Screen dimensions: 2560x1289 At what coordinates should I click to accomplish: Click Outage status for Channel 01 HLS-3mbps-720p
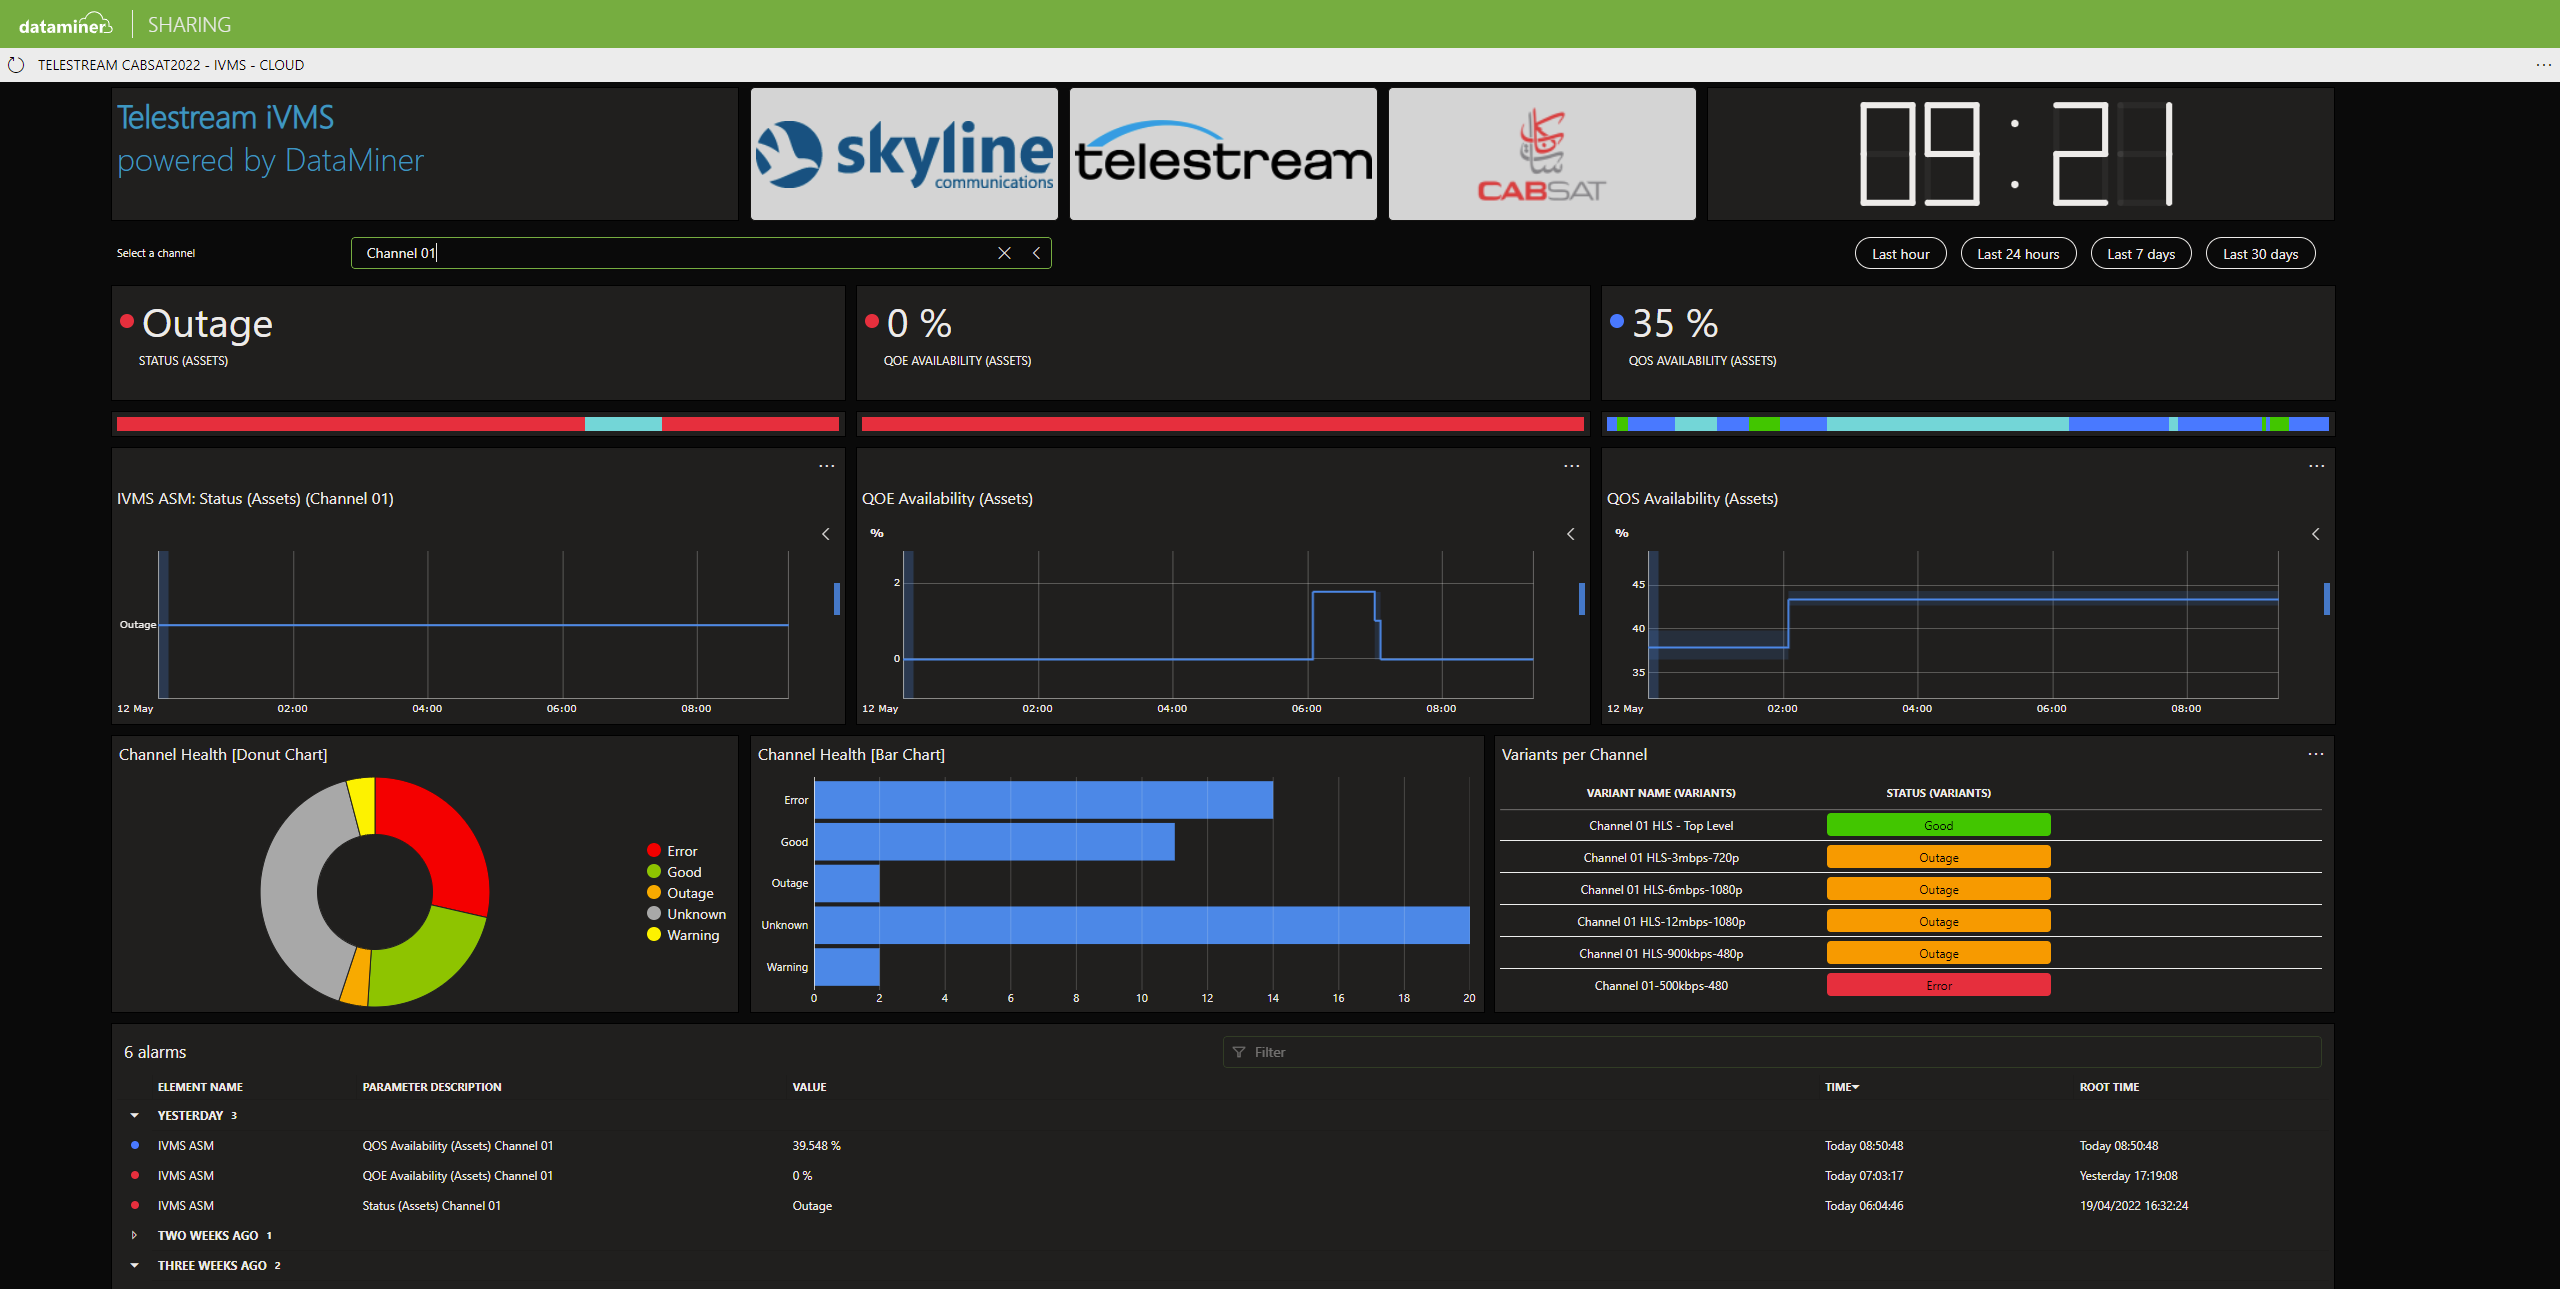1938,857
